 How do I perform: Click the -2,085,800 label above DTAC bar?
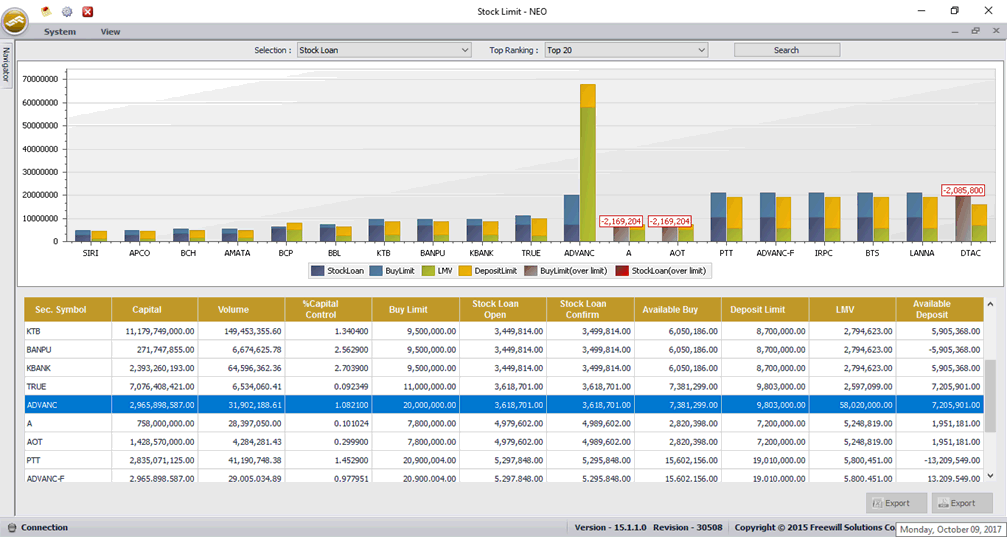(x=962, y=191)
